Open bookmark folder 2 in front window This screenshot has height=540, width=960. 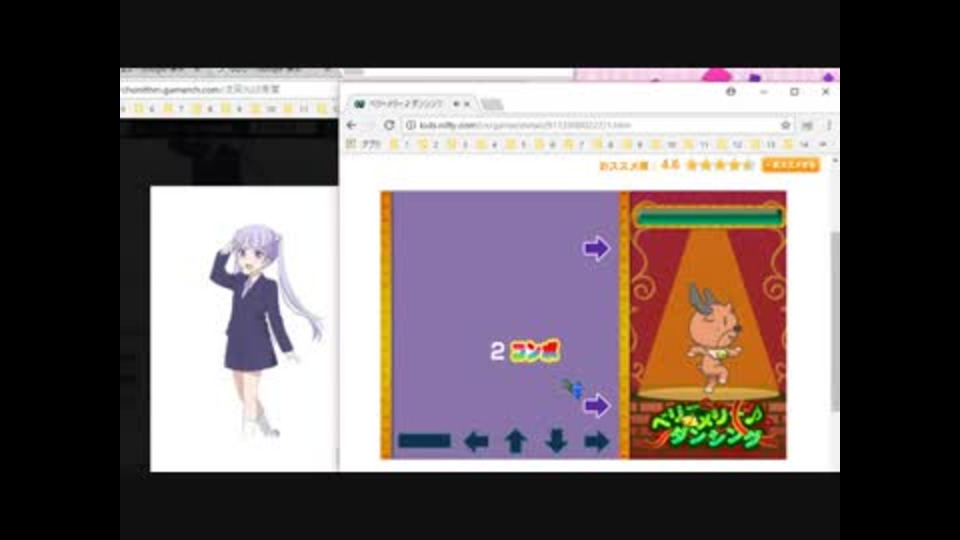tap(428, 144)
